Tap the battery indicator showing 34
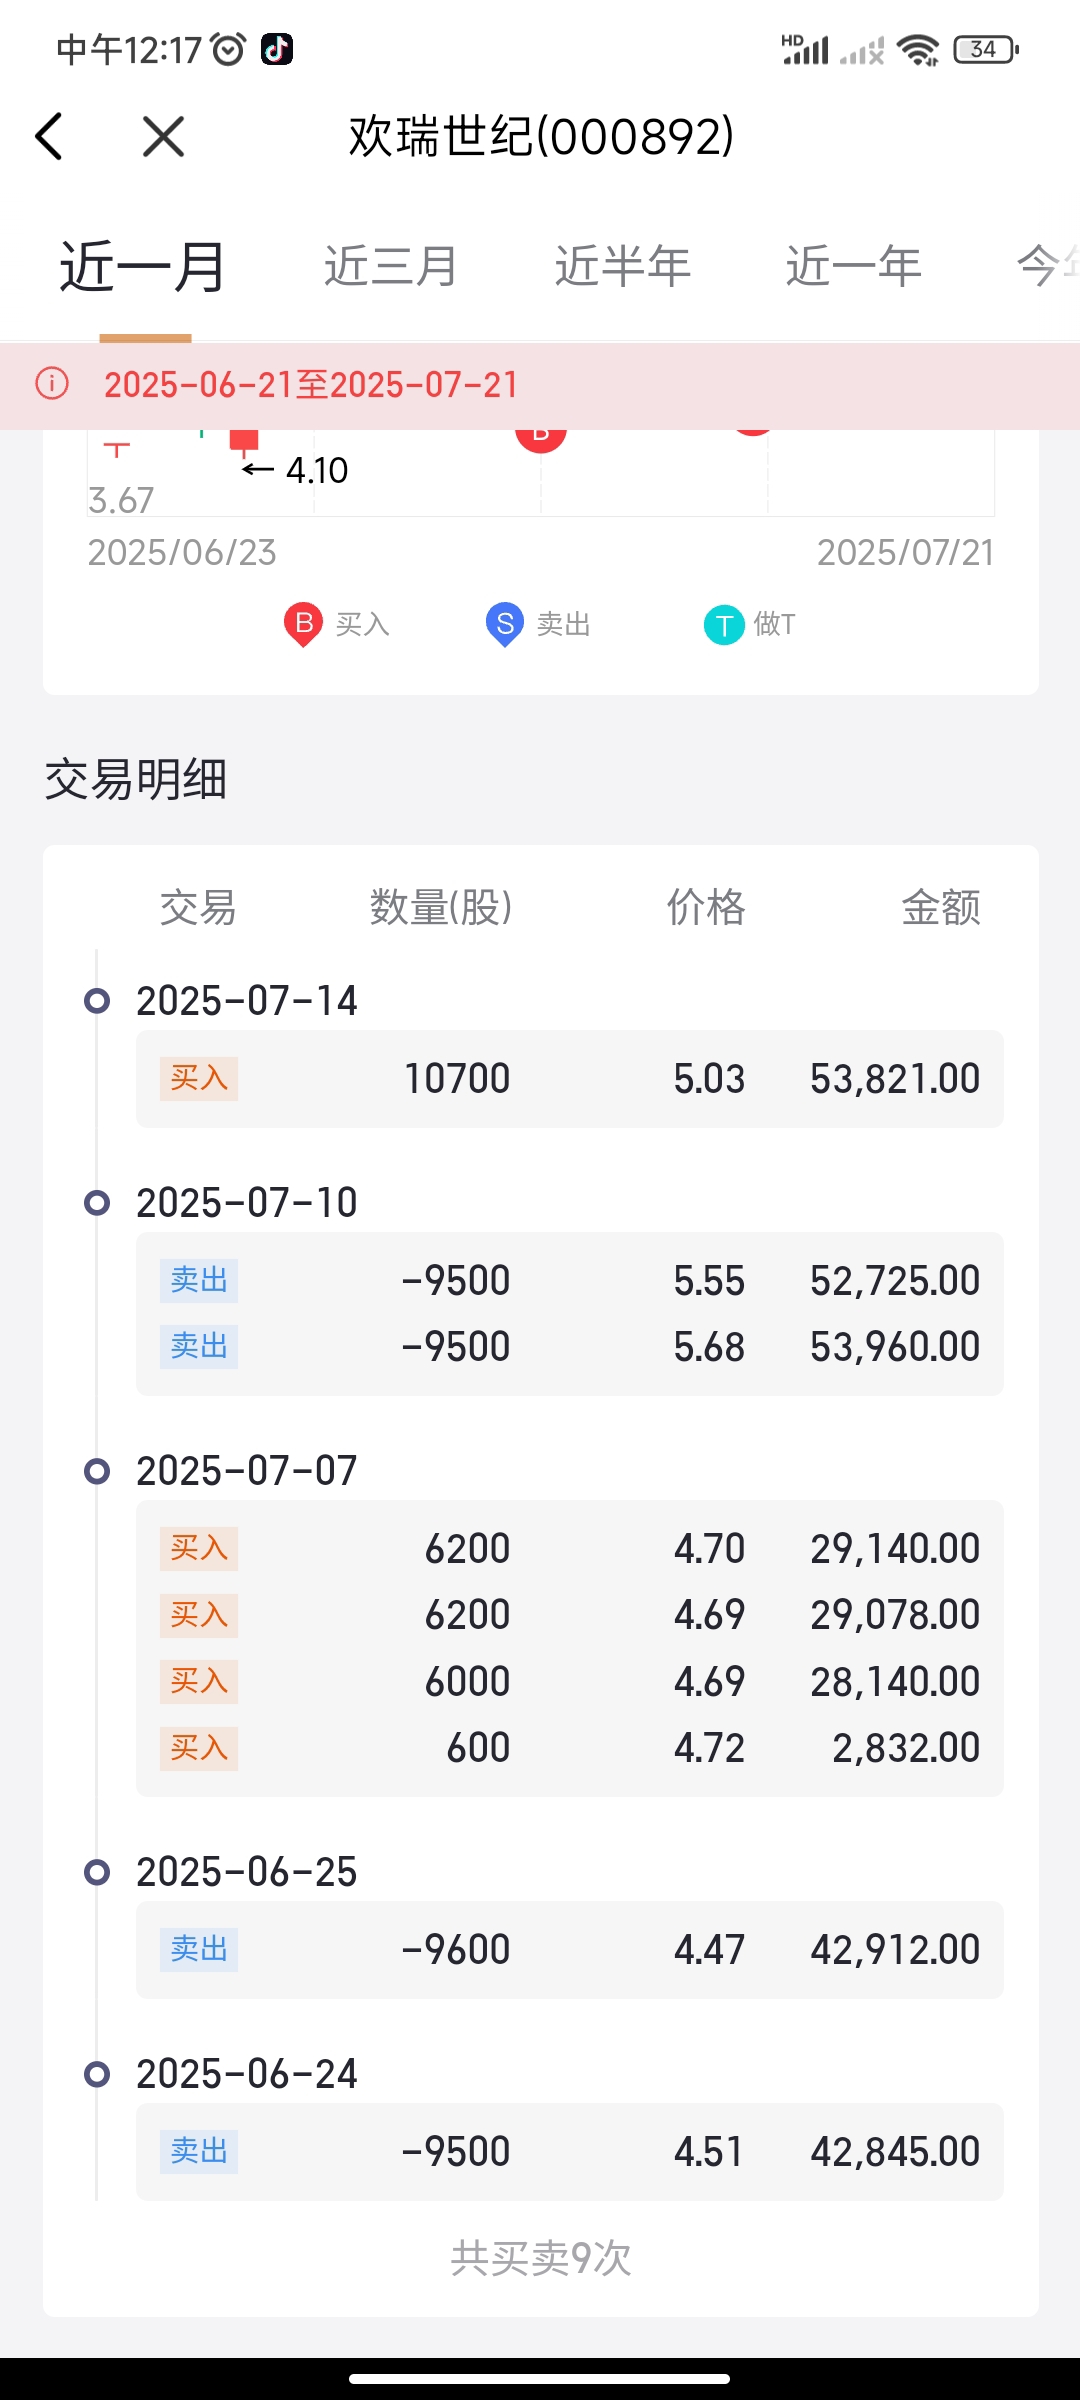The width and height of the screenshot is (1080, 2400). [986, 49]
